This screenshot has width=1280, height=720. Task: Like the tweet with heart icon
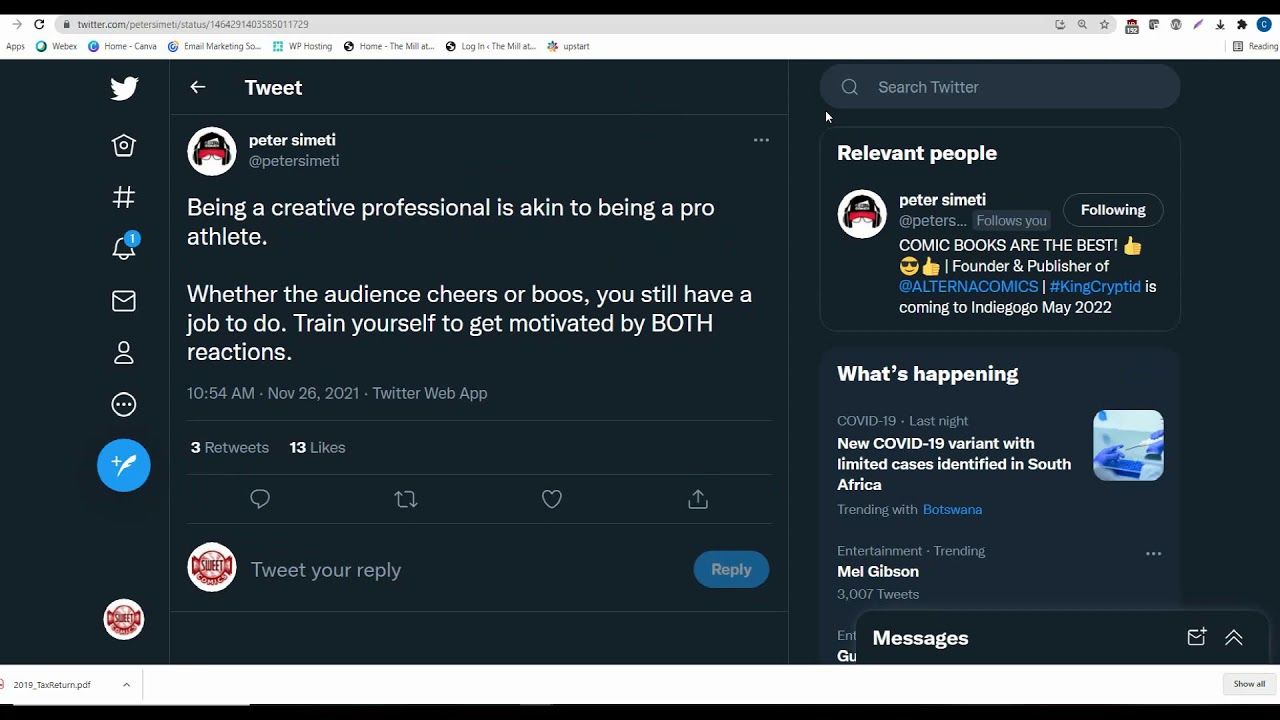(552, 499)
